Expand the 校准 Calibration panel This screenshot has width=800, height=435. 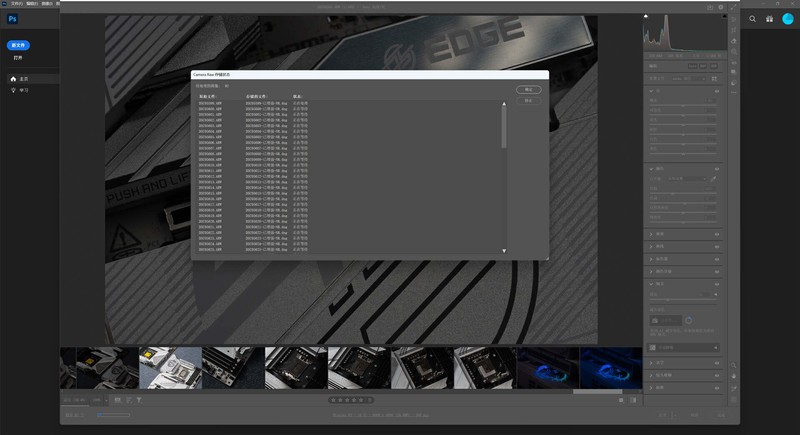pos(651,388)
